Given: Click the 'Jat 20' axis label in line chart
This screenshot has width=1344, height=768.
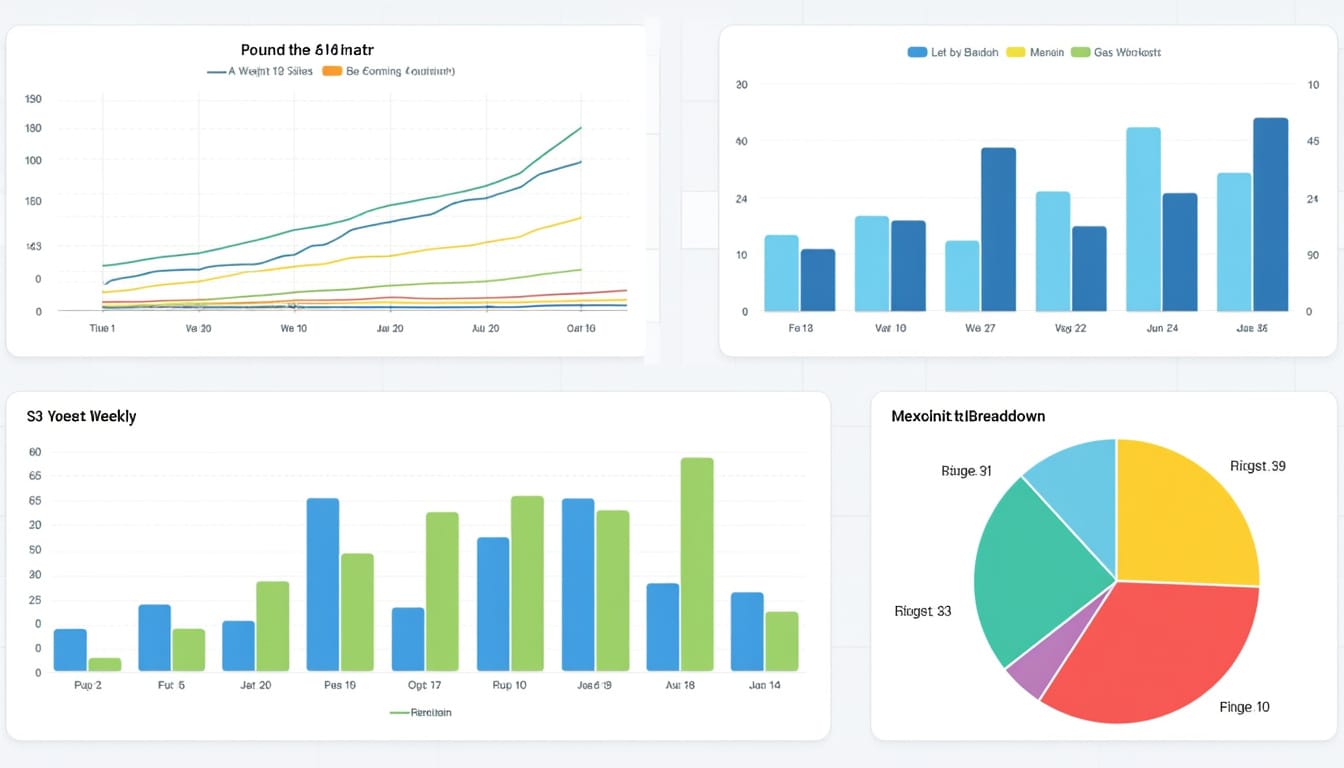Looking at the screenshot, I should pos(389,328).
